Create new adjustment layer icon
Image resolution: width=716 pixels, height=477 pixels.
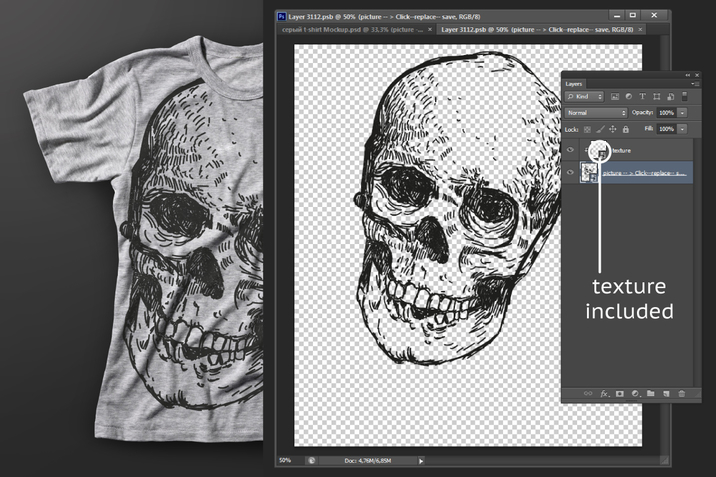pyautogui.click(x=634, y=394)
